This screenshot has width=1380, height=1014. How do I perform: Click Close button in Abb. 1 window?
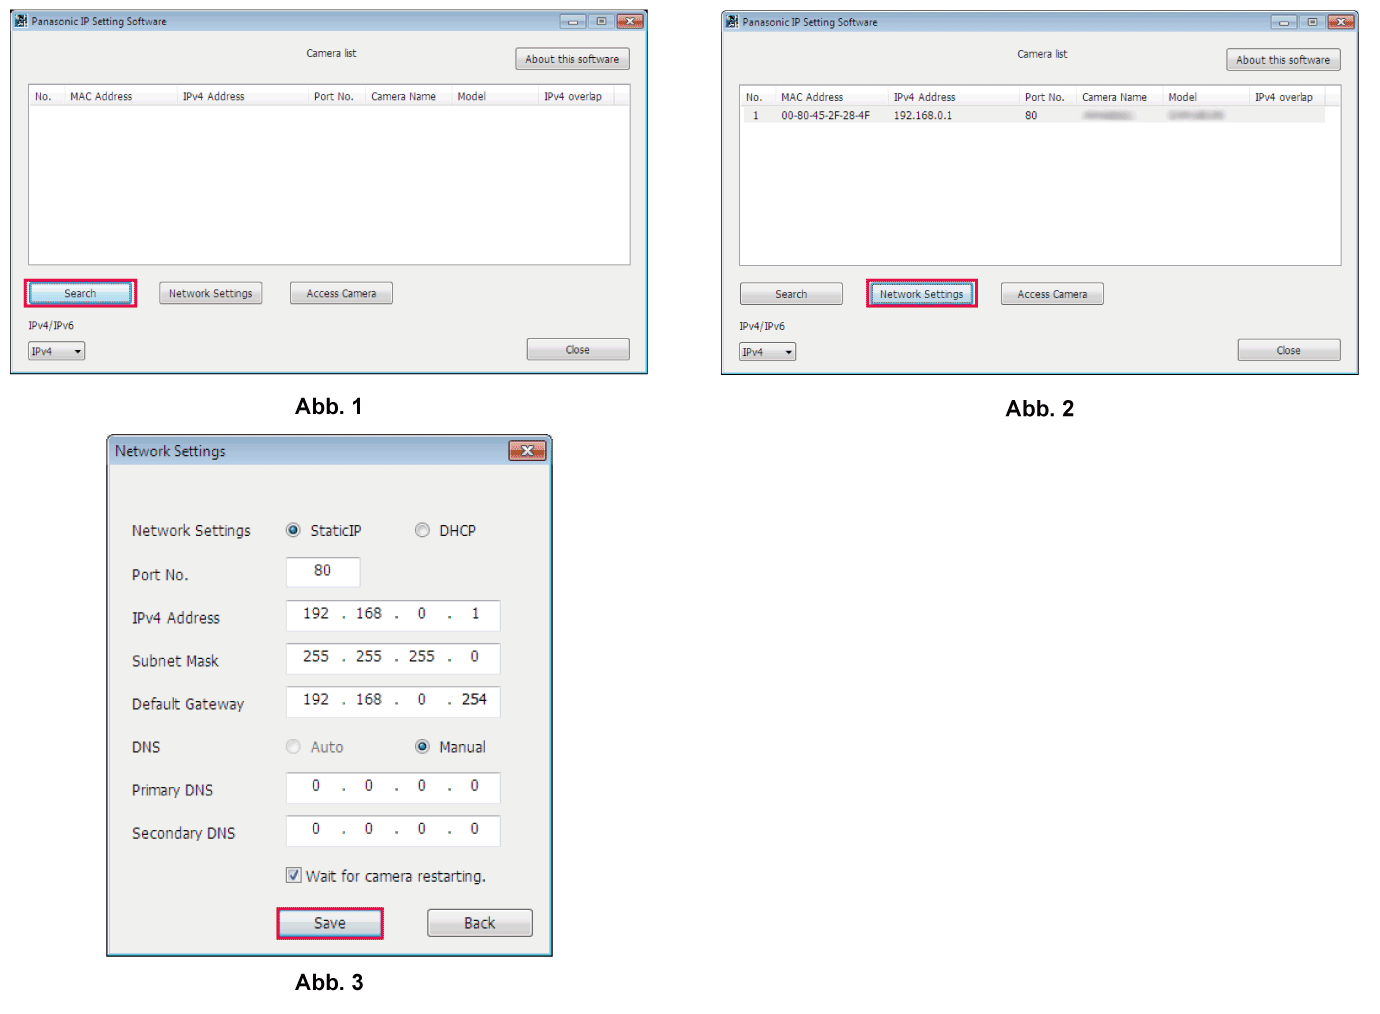click(578, 349)
